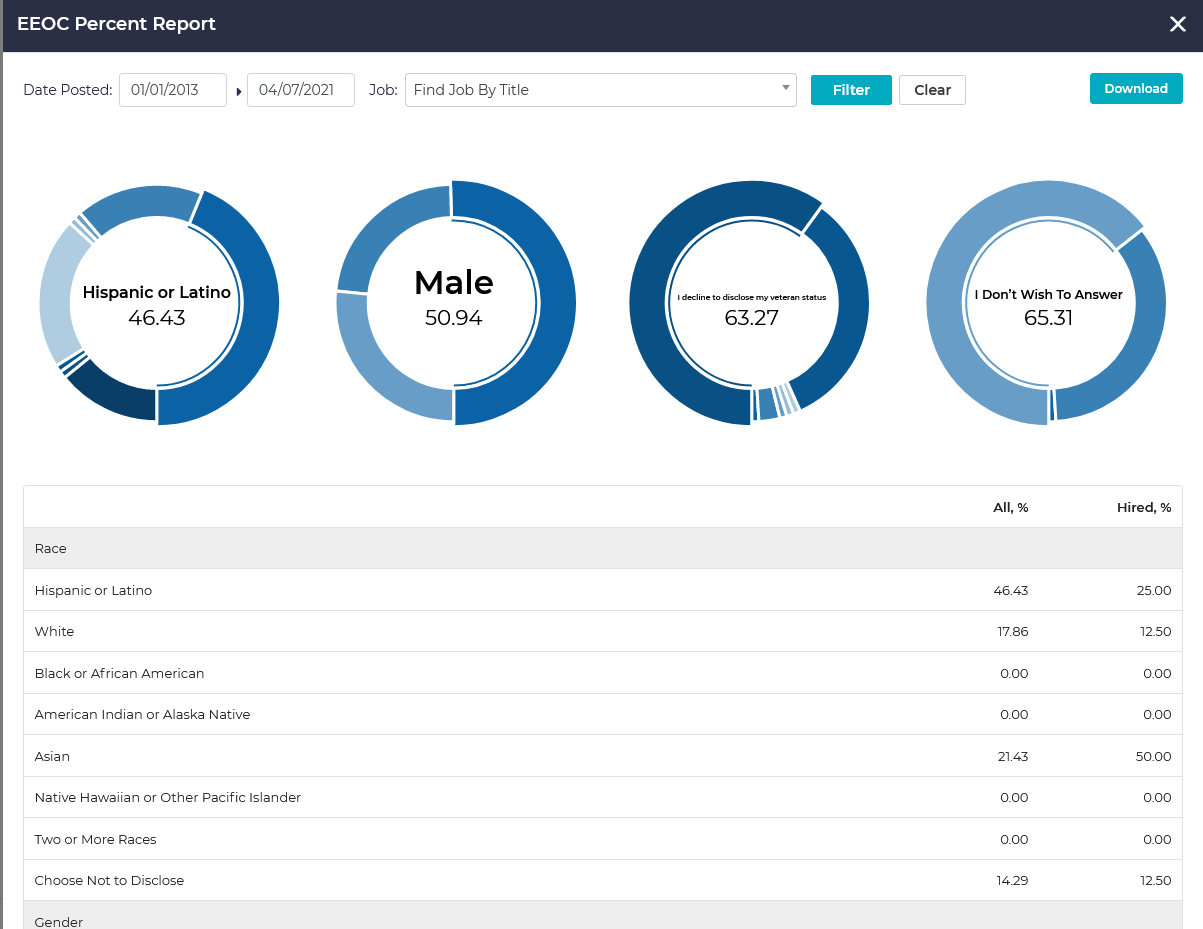Download the EEOC report
Screen dimensions: 1203x929
[x=1135, y=88]
